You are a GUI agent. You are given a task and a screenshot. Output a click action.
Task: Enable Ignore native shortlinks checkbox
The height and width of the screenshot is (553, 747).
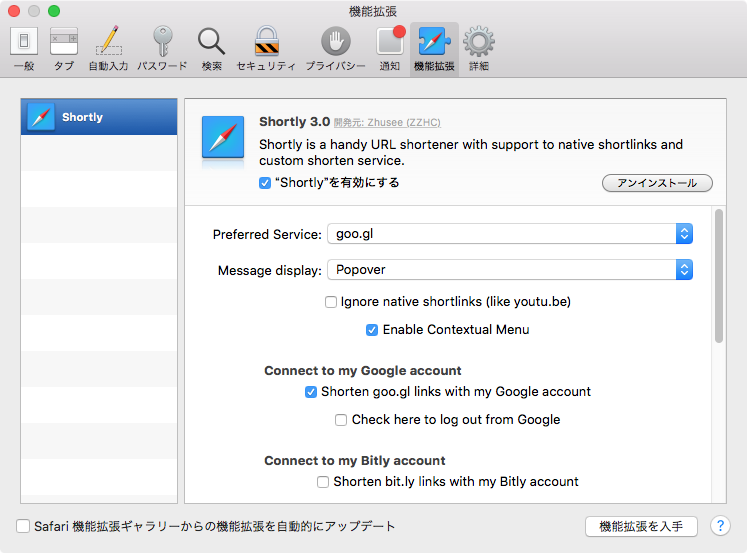pyautogui.click(x=331, y=302)
